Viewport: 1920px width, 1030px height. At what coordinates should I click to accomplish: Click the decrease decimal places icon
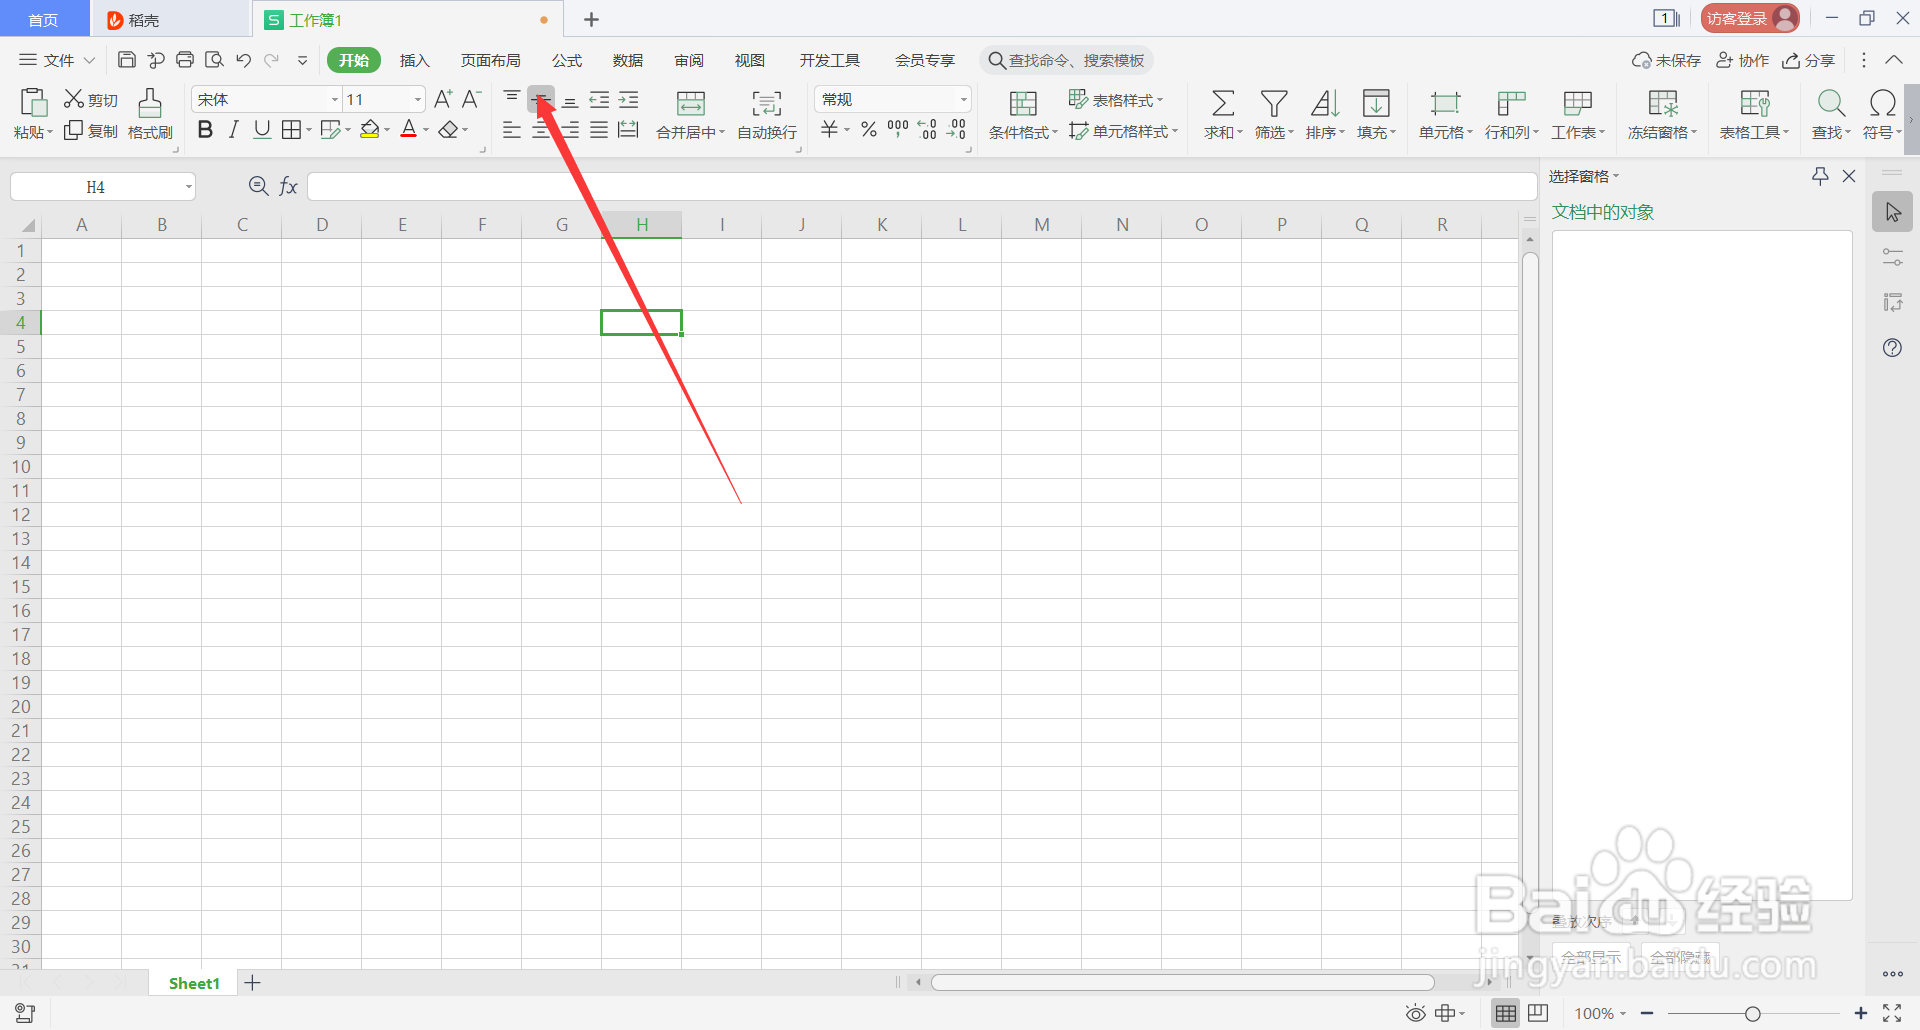point(957,130)
